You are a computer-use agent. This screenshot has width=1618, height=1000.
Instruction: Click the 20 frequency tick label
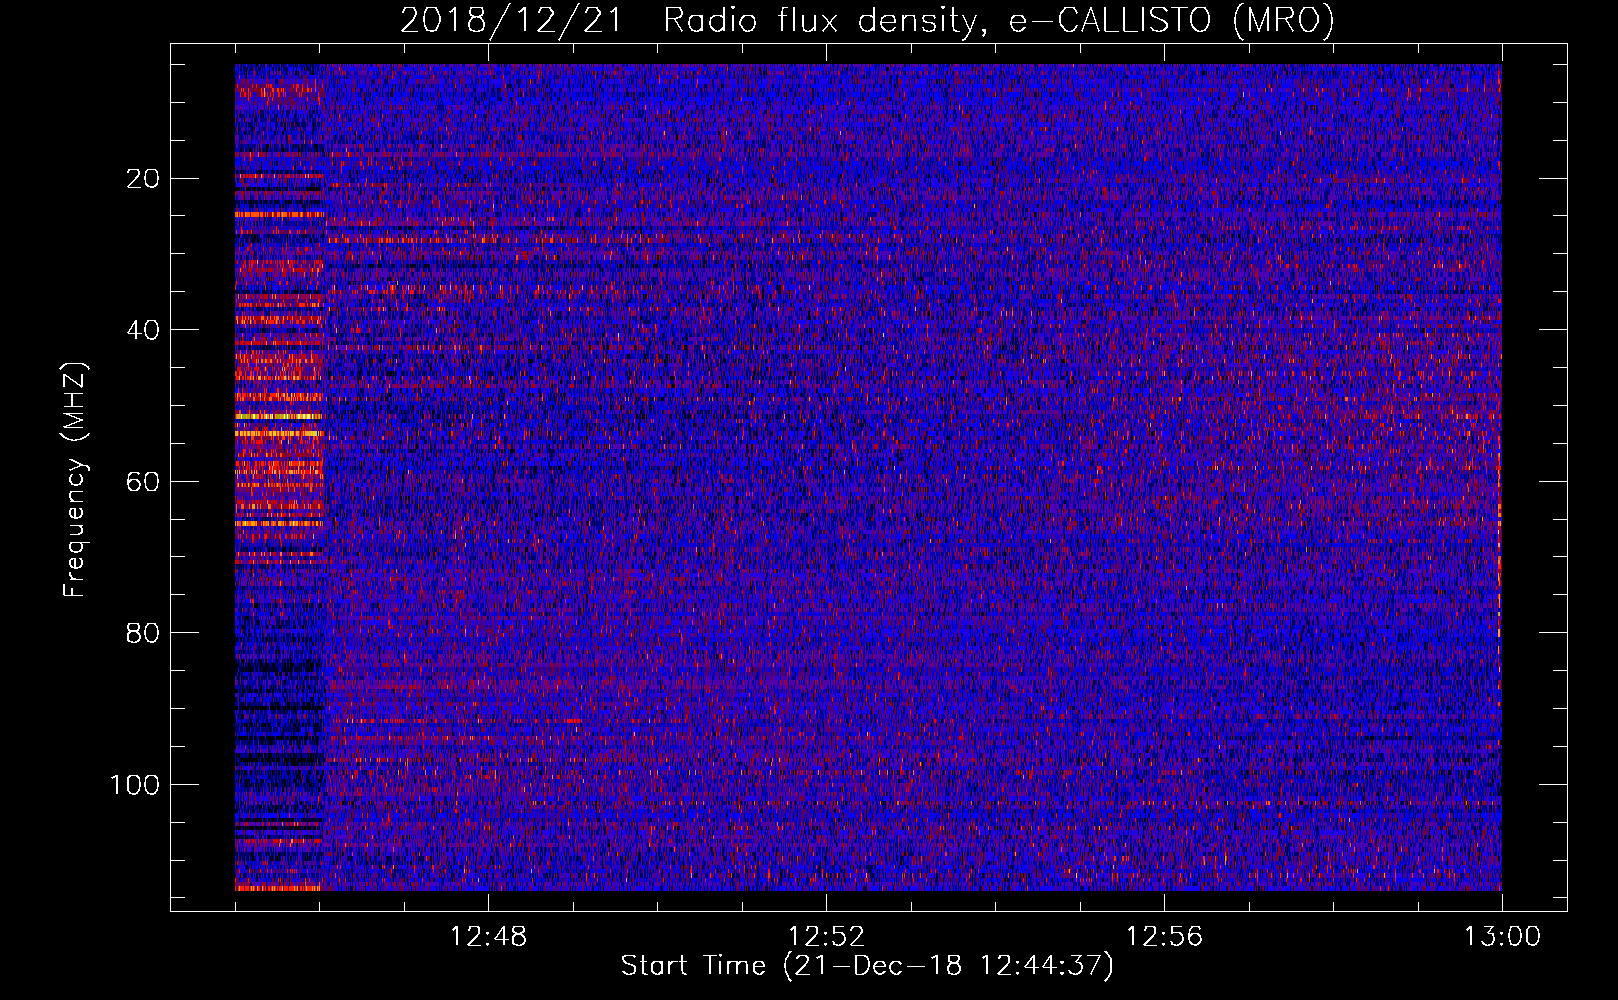143,179
